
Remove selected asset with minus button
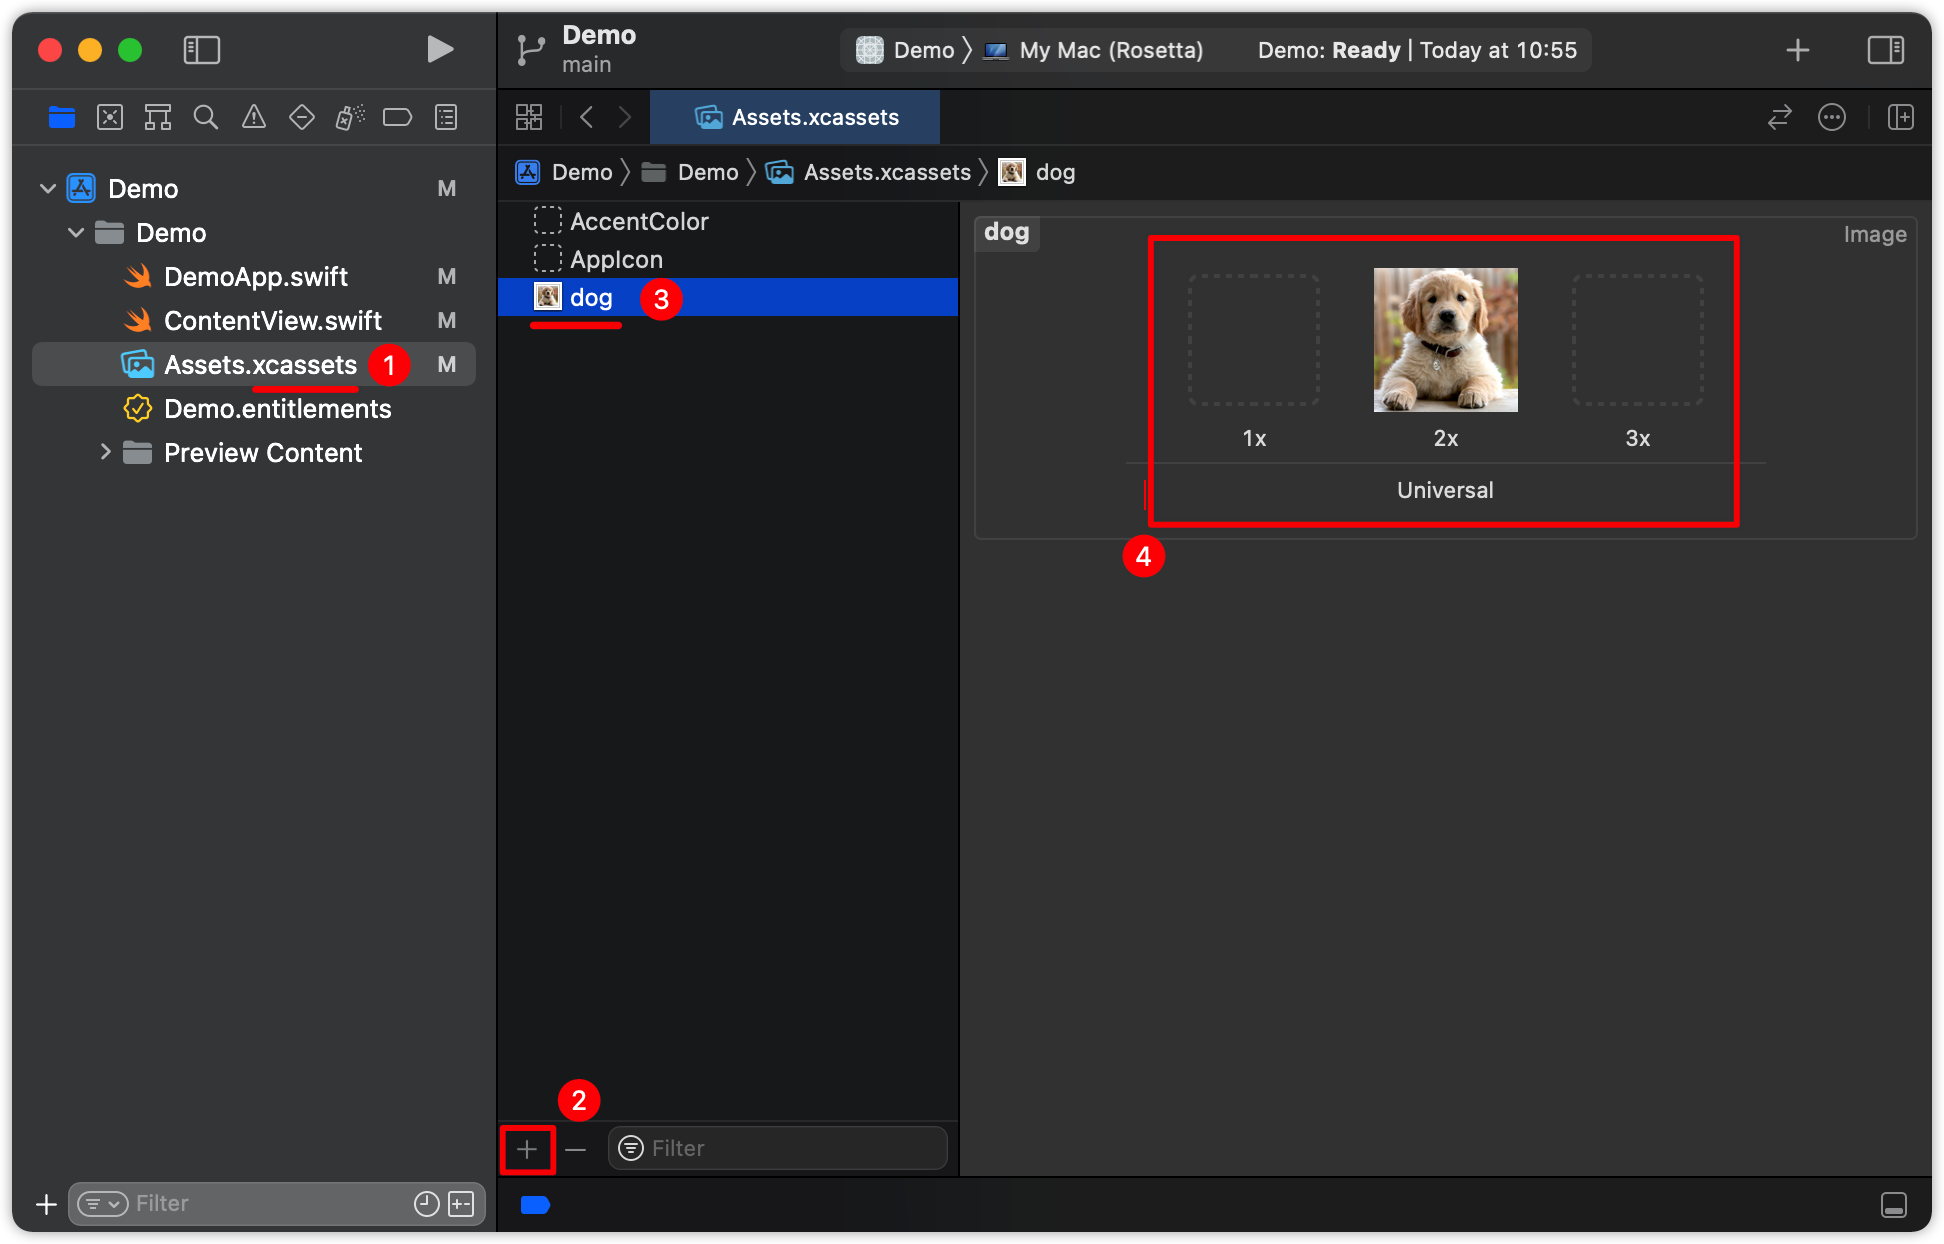[575, 1149]
